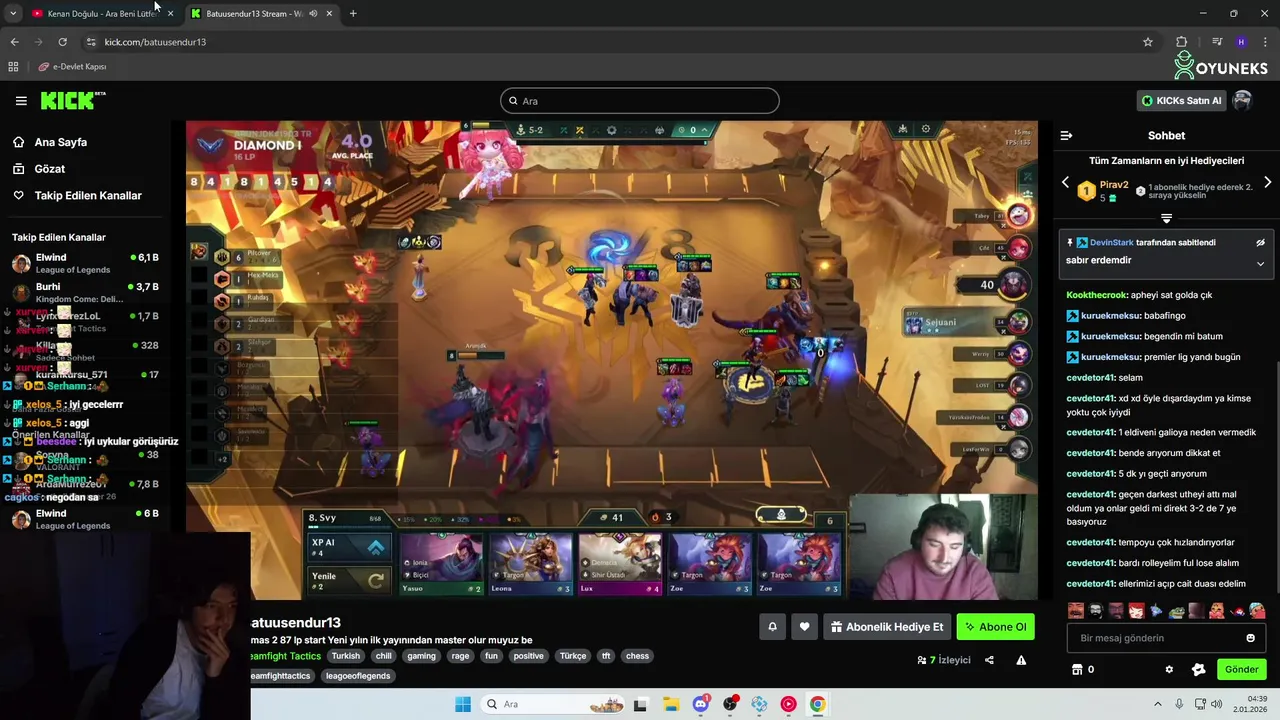Click the taskbar volume speaker icon
Viewport: 1280px width, 720px height.
1217,704
